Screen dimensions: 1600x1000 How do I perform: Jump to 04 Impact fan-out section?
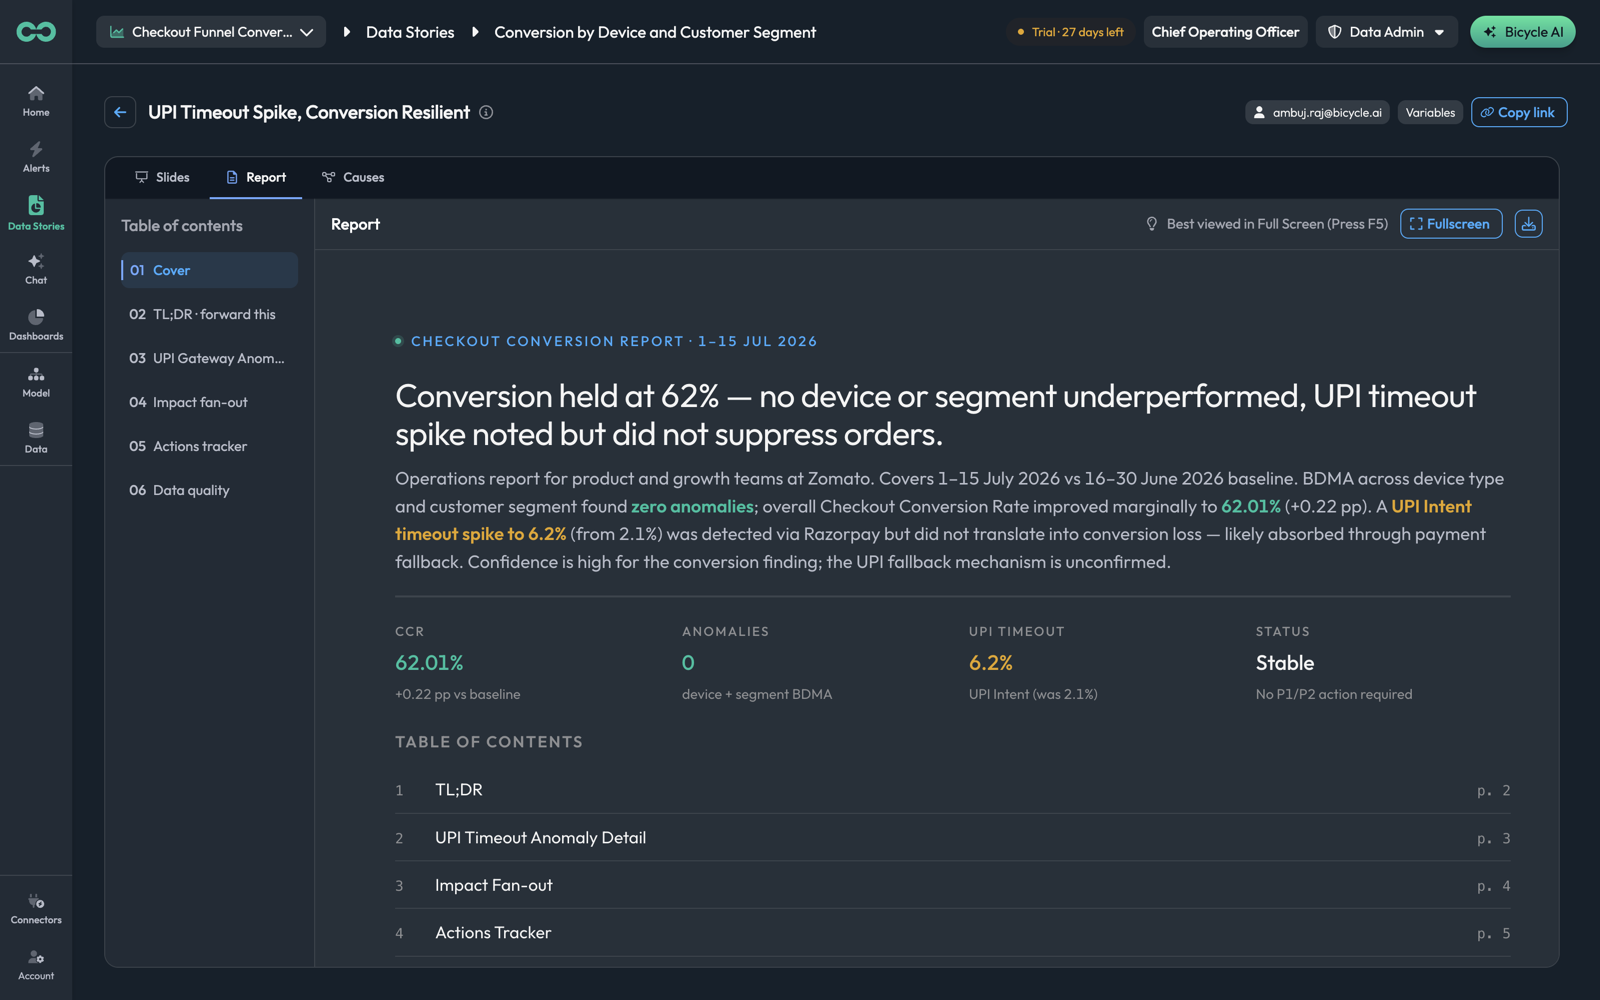pyautogui.click(x=209, y=402)
